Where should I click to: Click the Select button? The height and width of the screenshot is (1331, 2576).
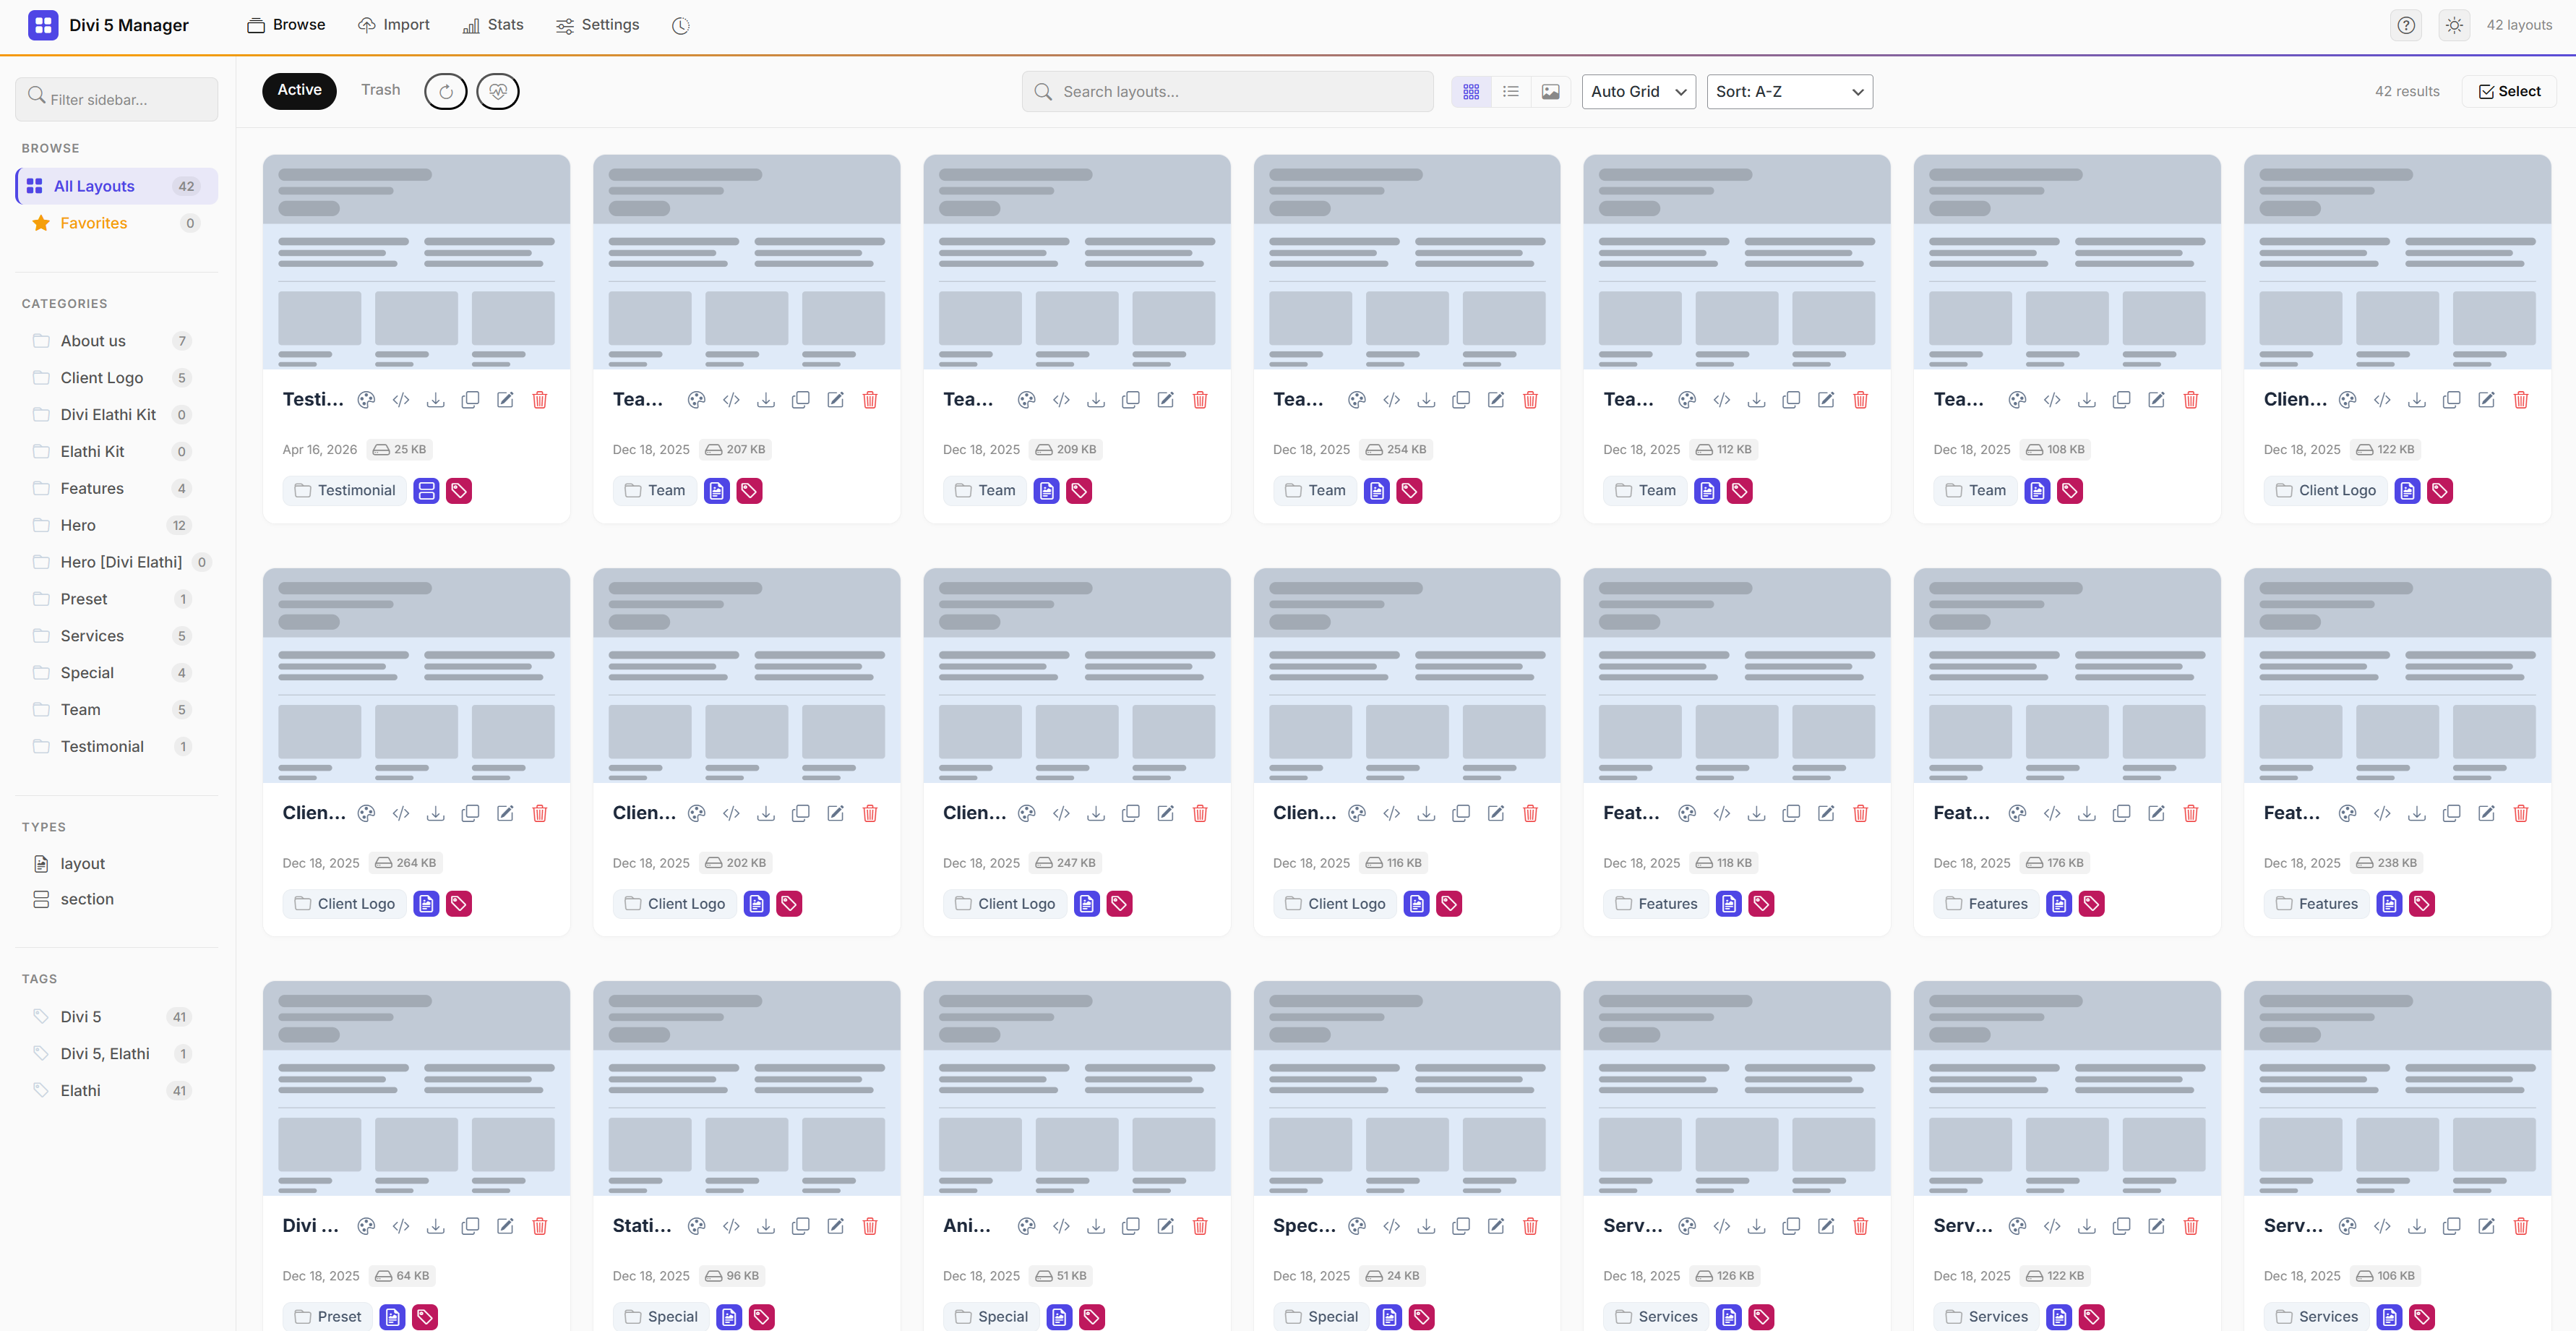click(x=2509, y=91)
